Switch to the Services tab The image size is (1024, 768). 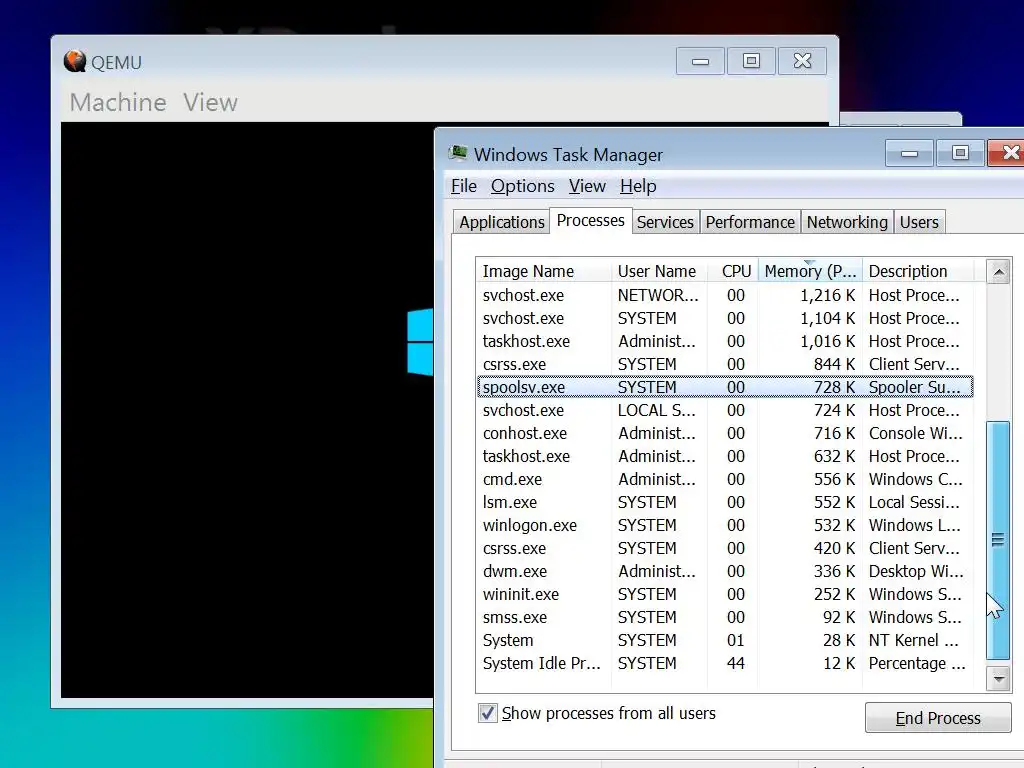coord(665,222)
